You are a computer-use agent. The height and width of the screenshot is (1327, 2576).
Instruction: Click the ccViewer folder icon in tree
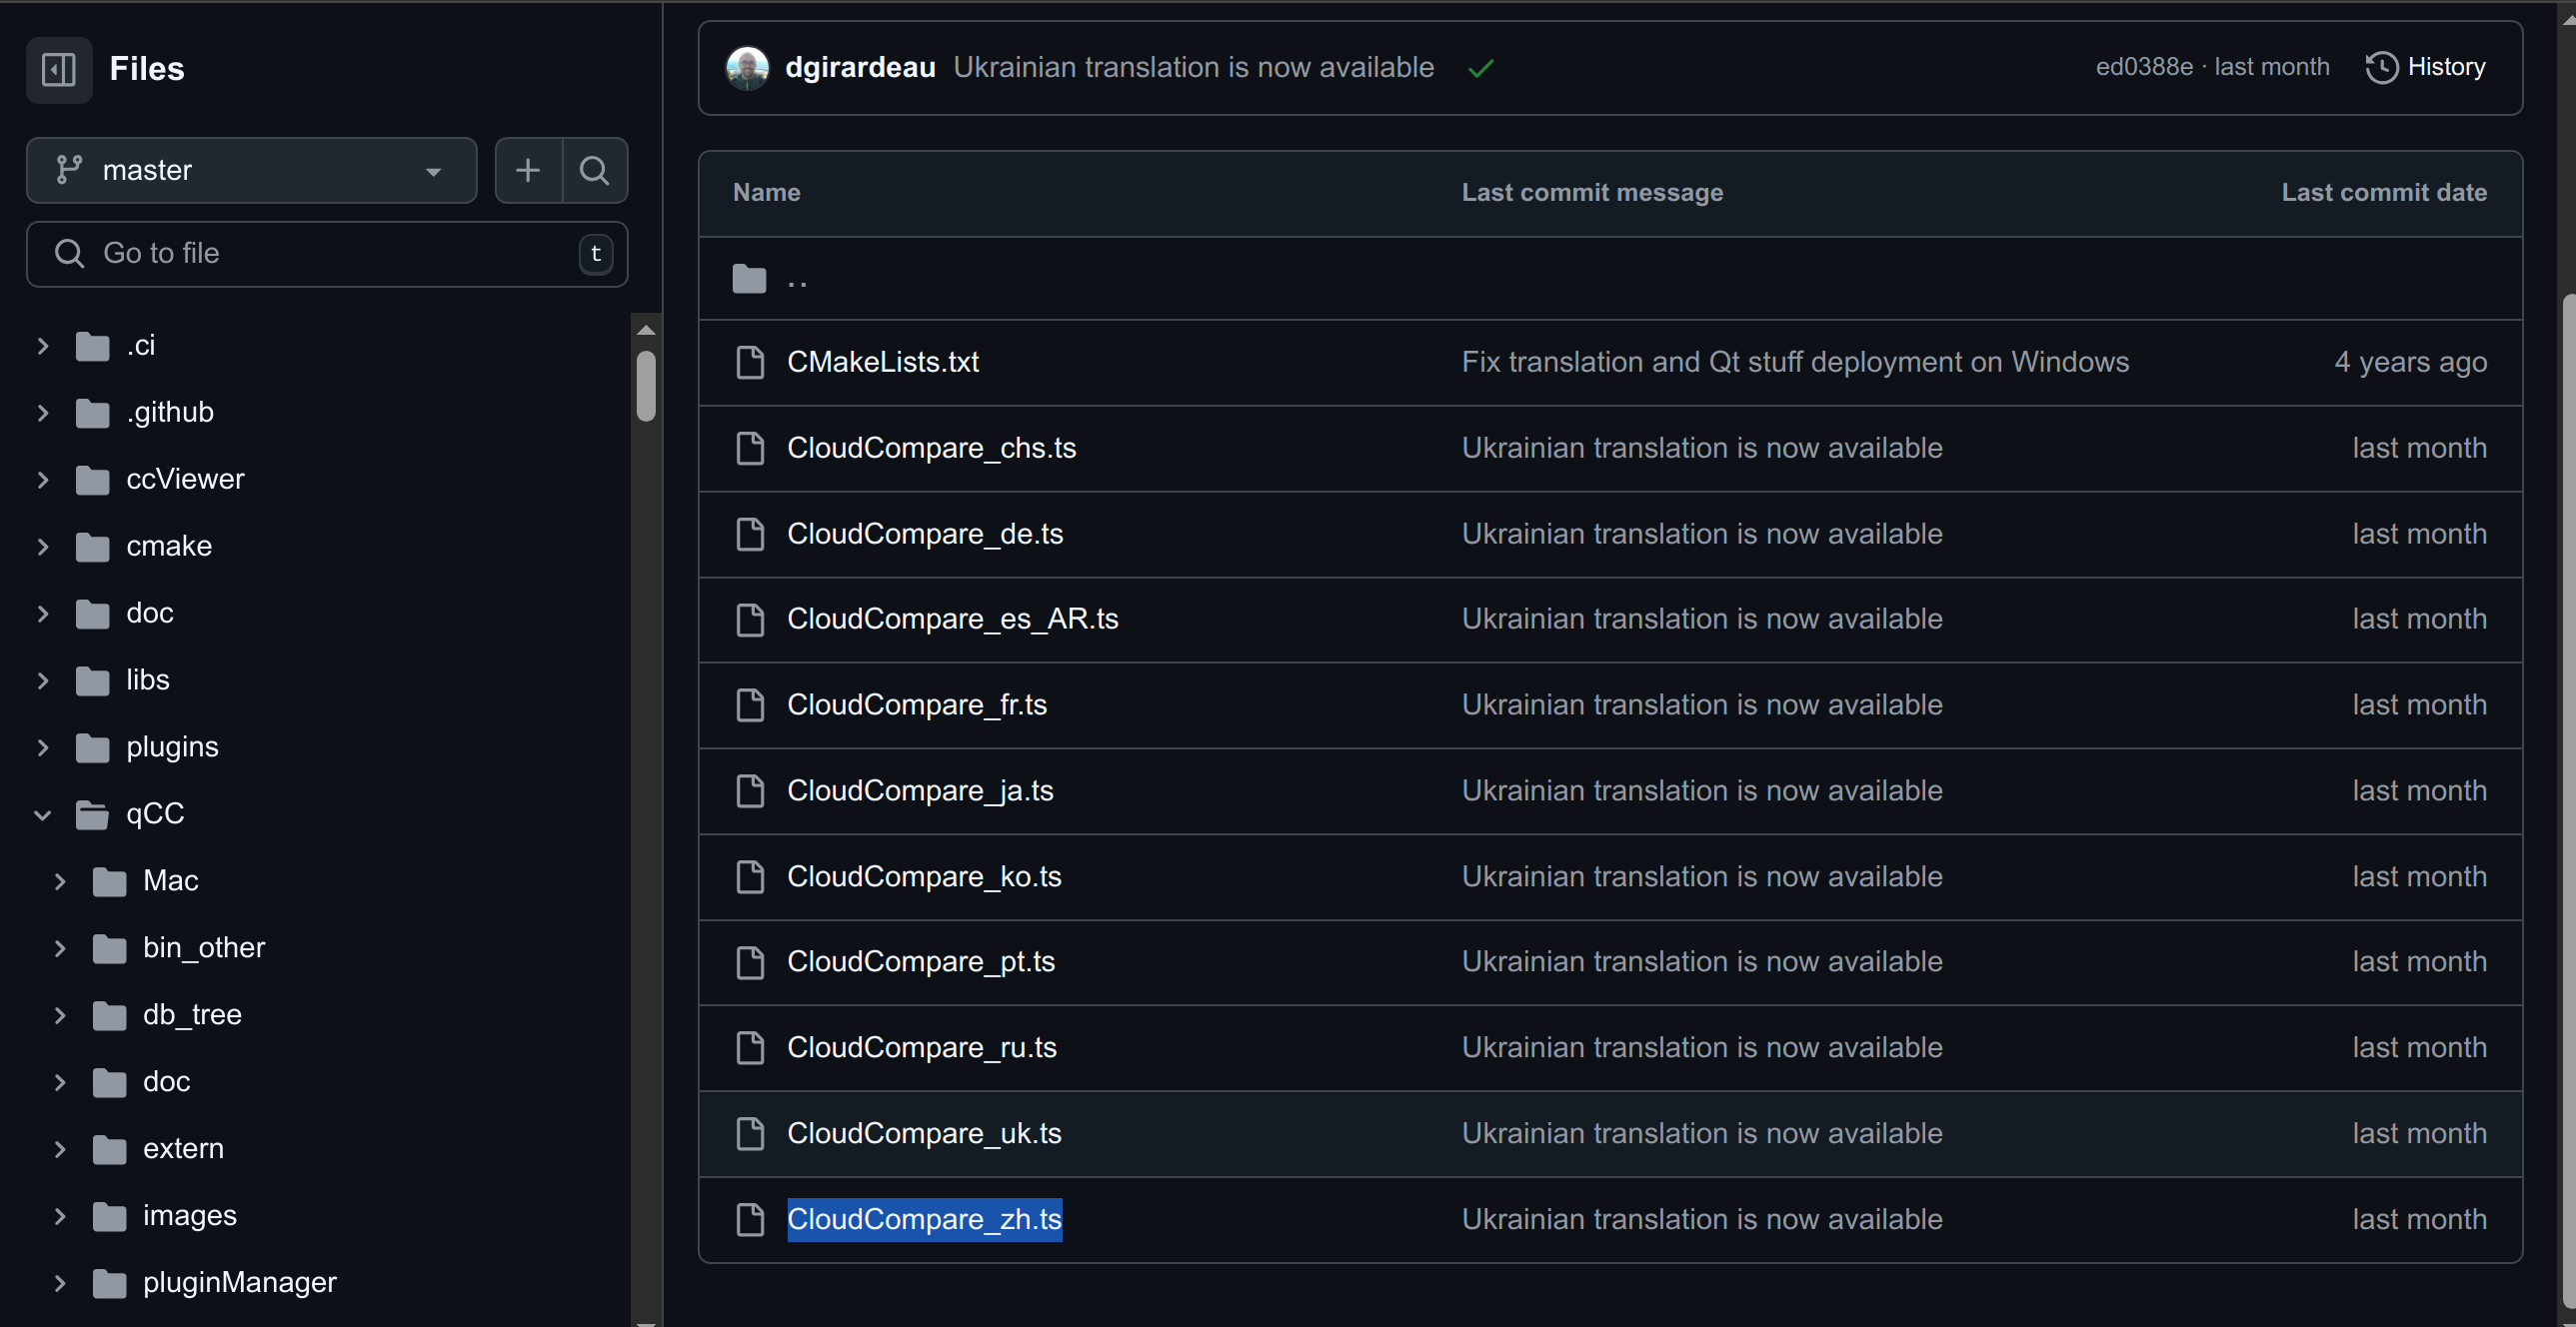click(92, 480)
